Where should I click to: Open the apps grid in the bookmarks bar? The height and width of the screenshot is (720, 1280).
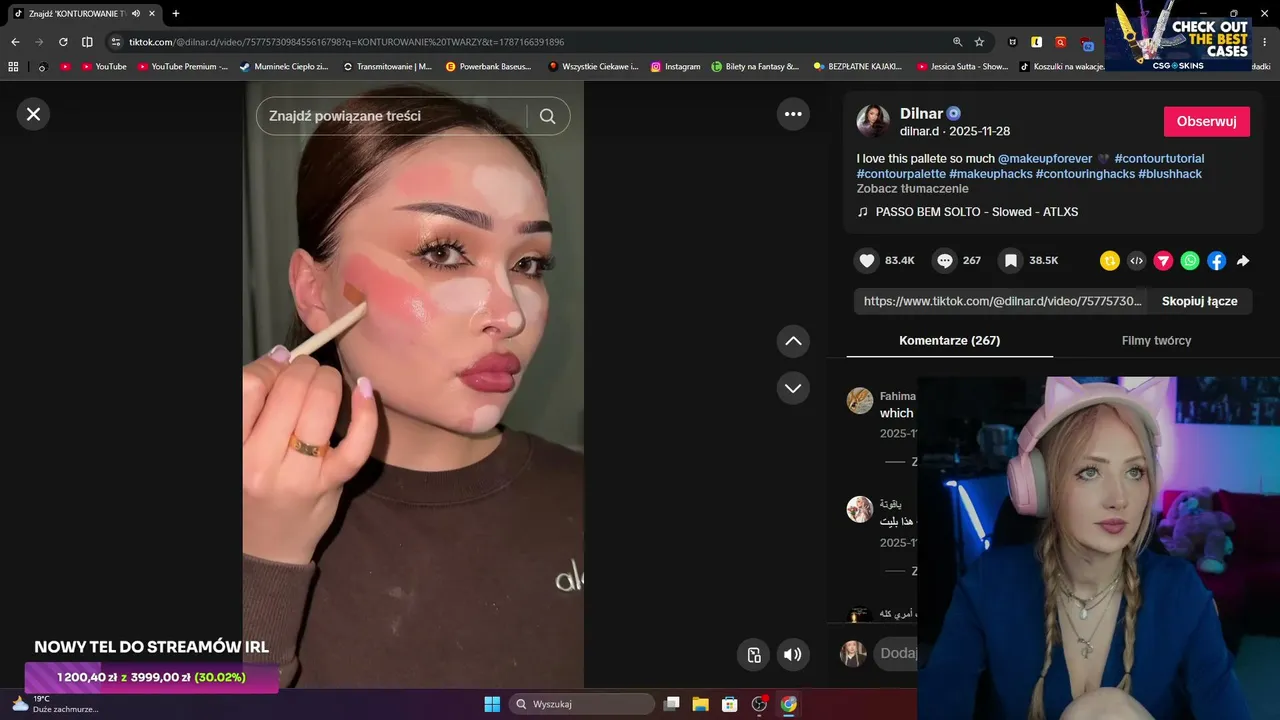click(x=13, y=67)
